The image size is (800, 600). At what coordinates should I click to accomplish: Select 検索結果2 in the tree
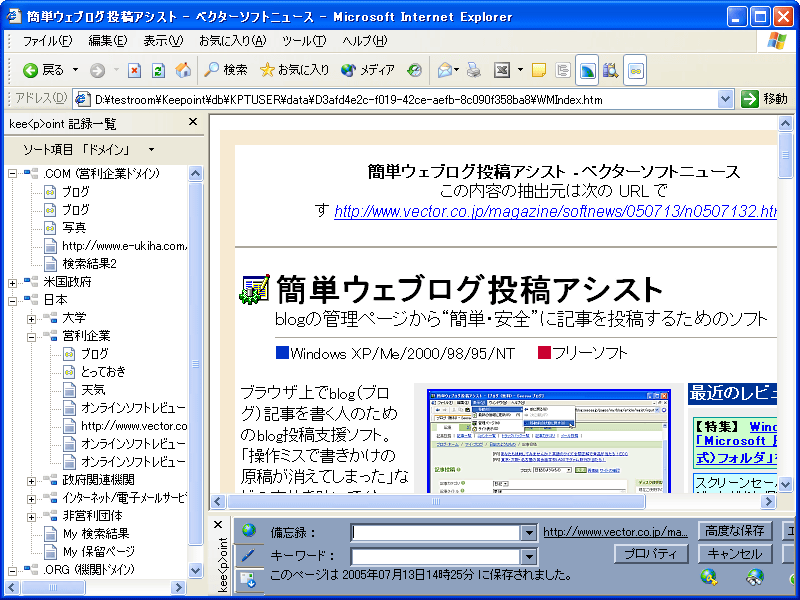point(89,264)
